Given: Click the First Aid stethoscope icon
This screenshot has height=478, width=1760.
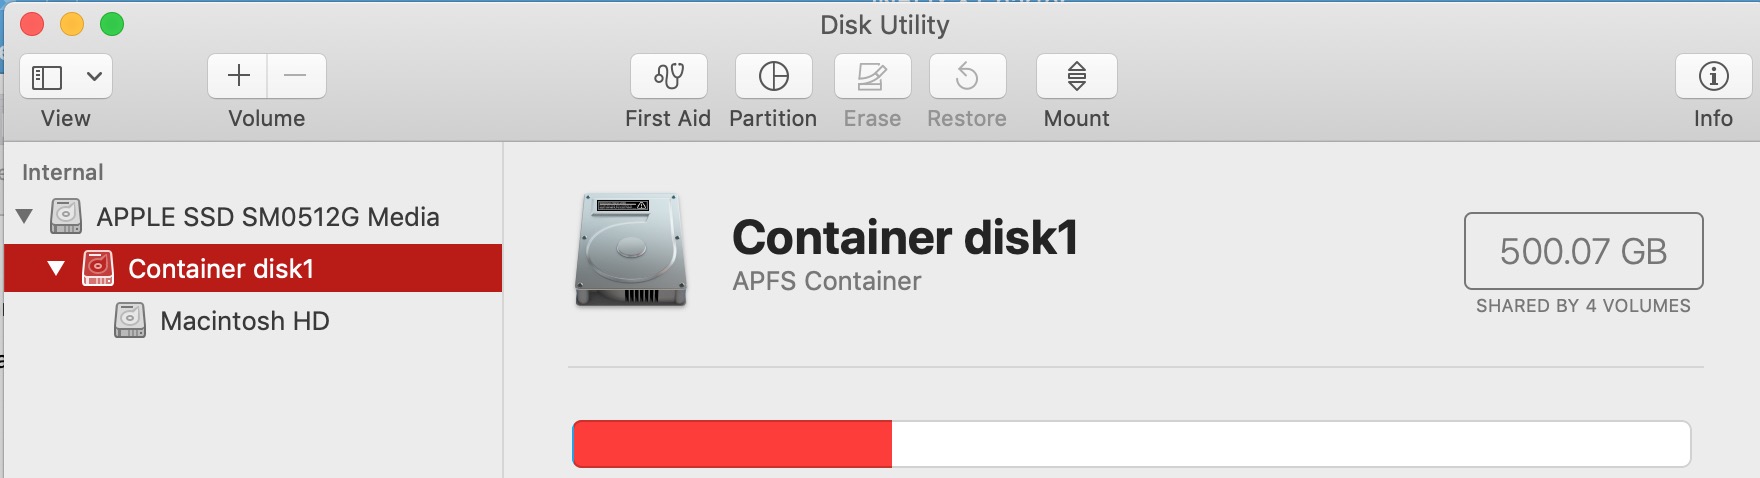Looking at the screenshot, I should pyautogui.click(x=668, y=76).
